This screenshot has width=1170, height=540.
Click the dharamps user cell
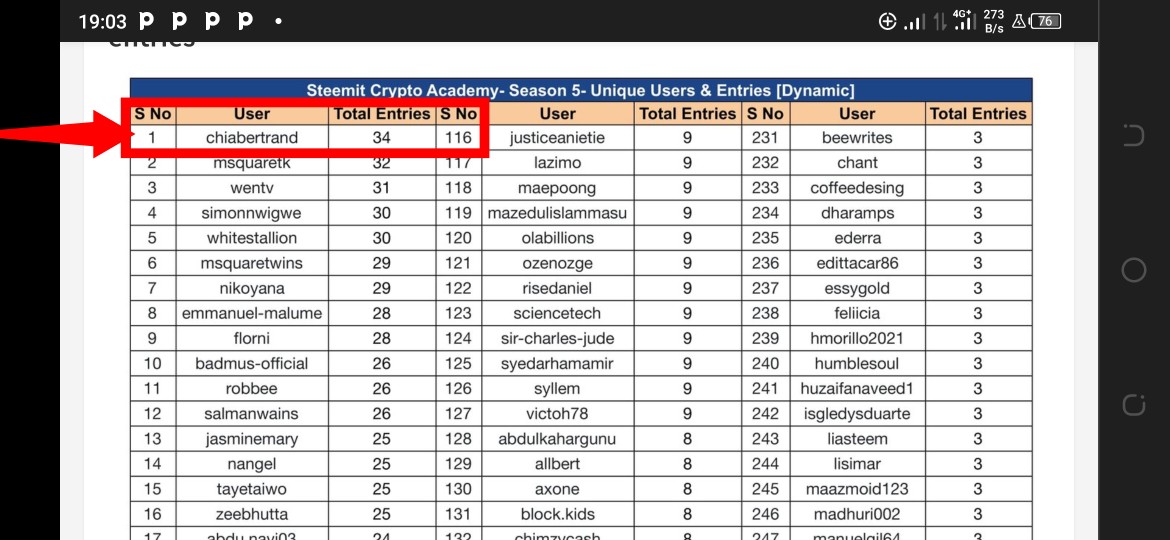click(857, 213)
